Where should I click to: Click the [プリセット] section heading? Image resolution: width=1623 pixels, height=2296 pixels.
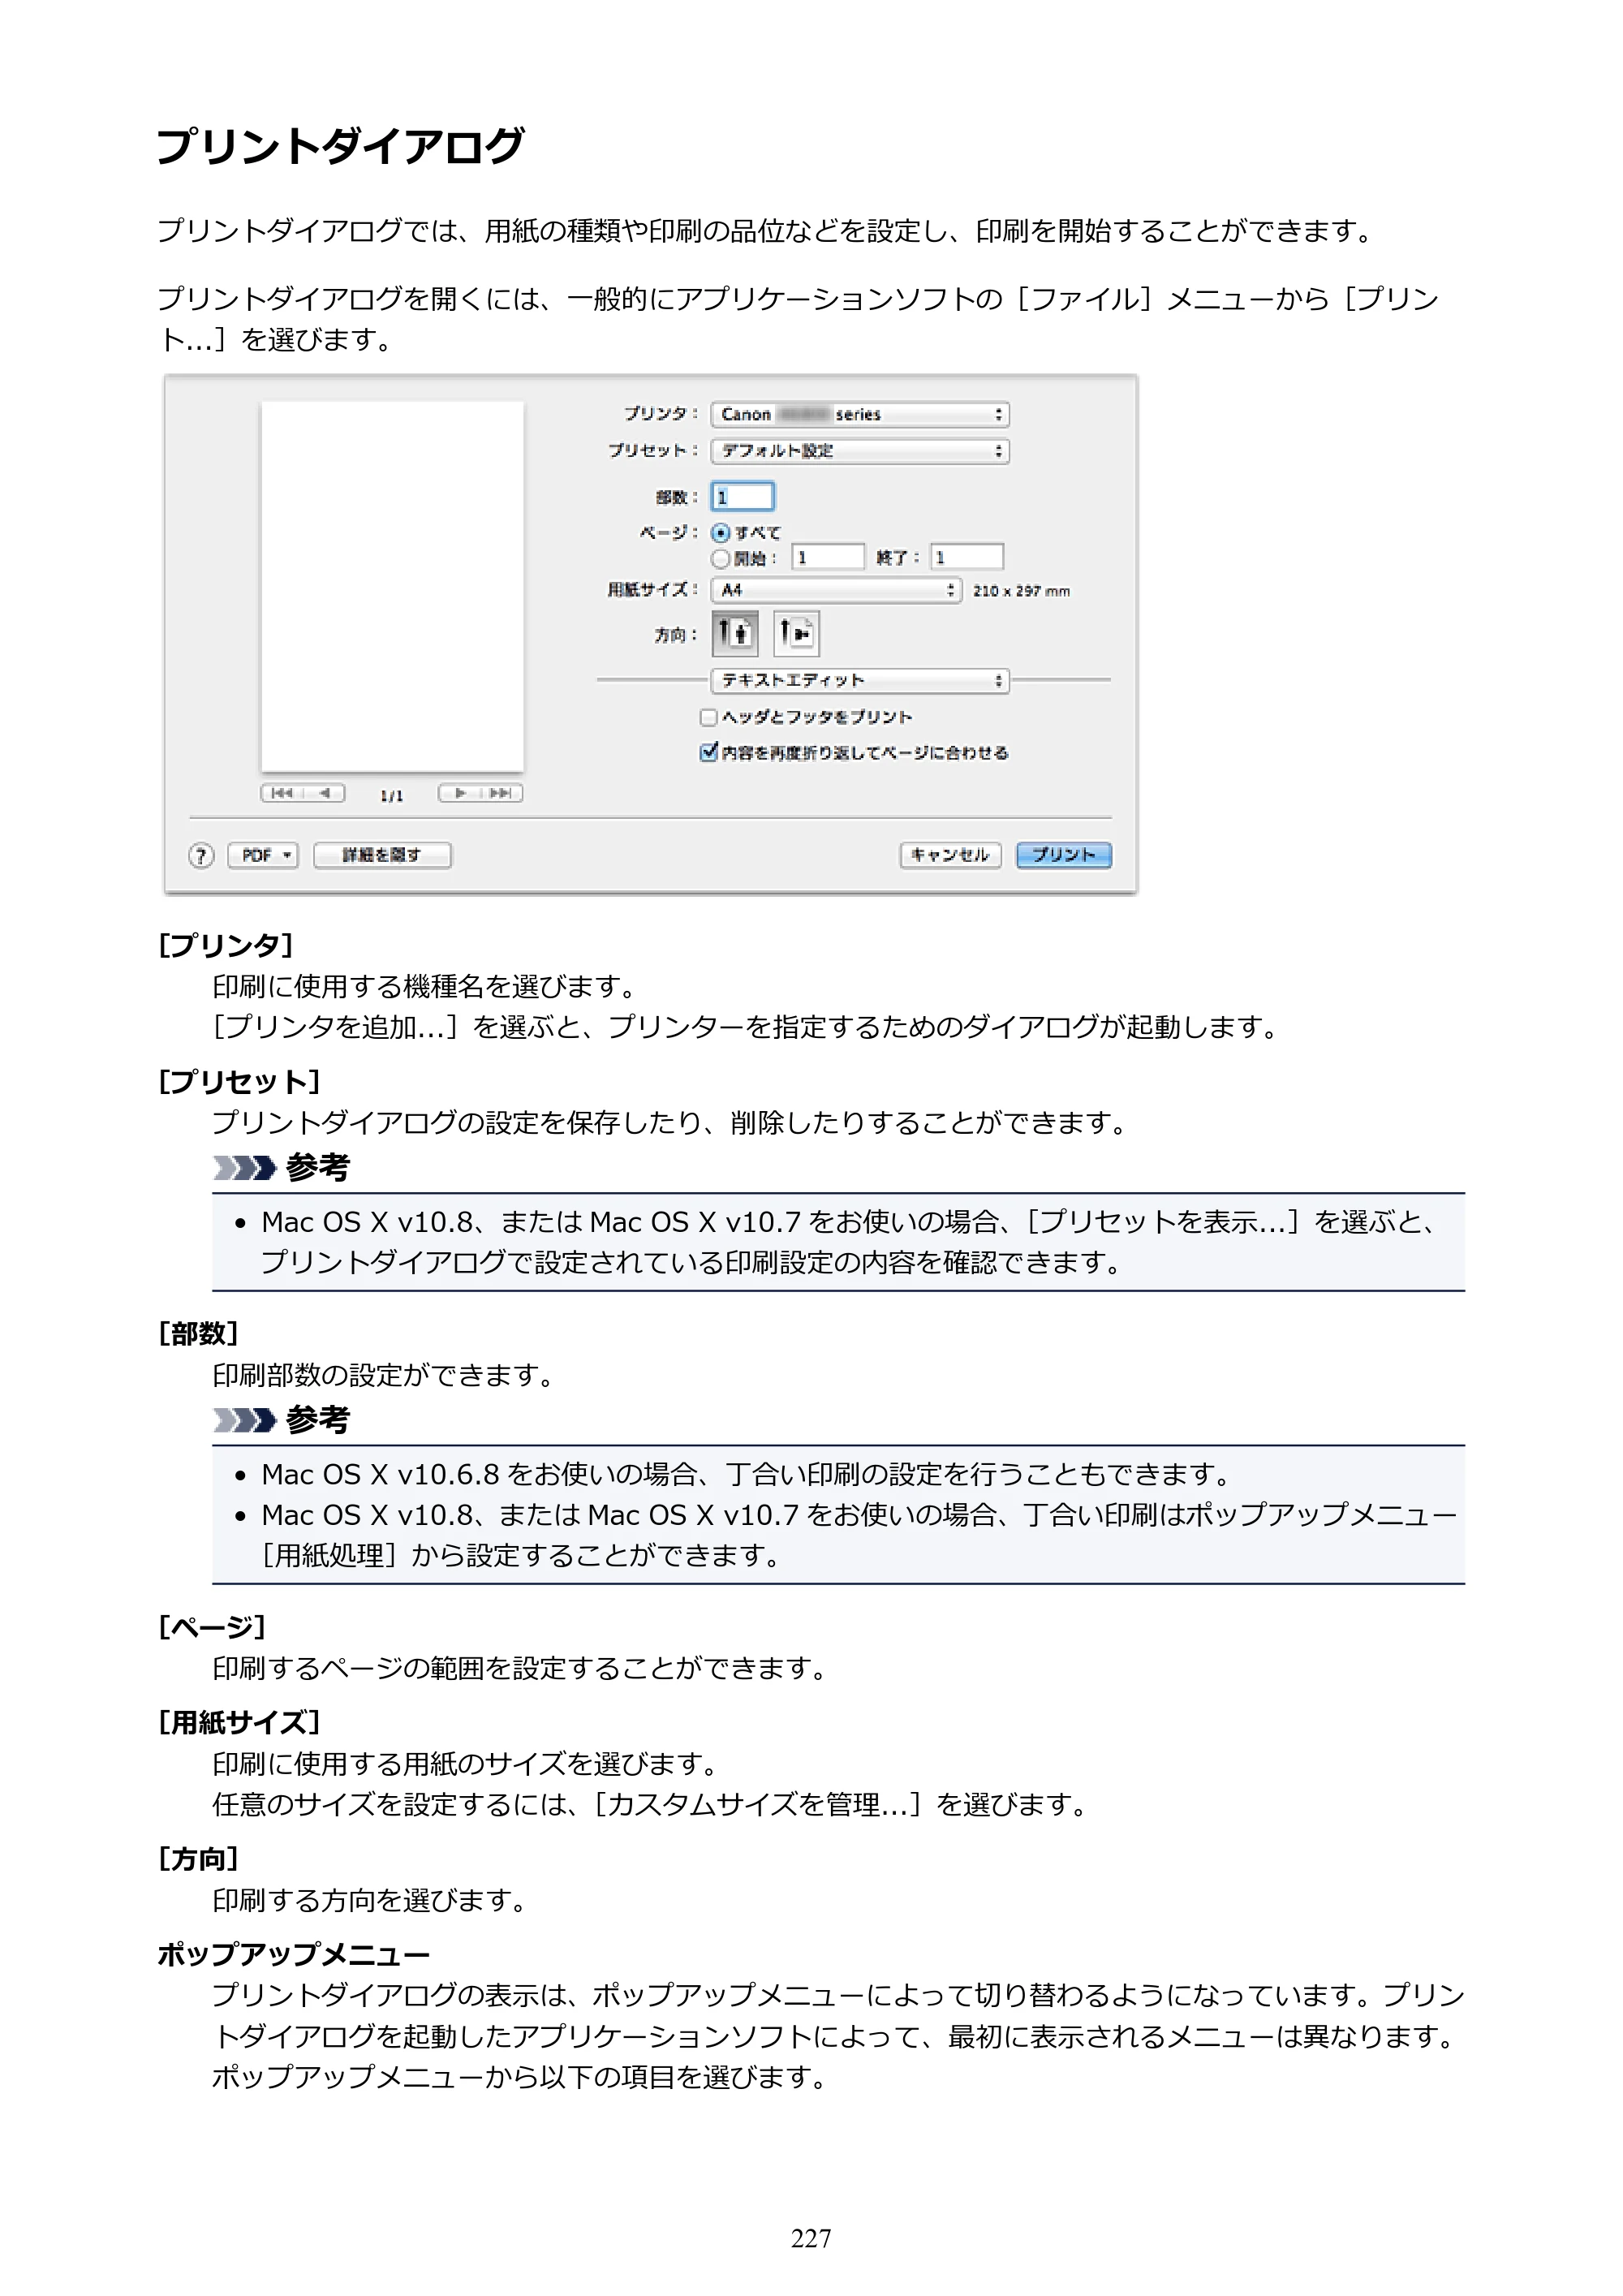tap(239, 1081)
